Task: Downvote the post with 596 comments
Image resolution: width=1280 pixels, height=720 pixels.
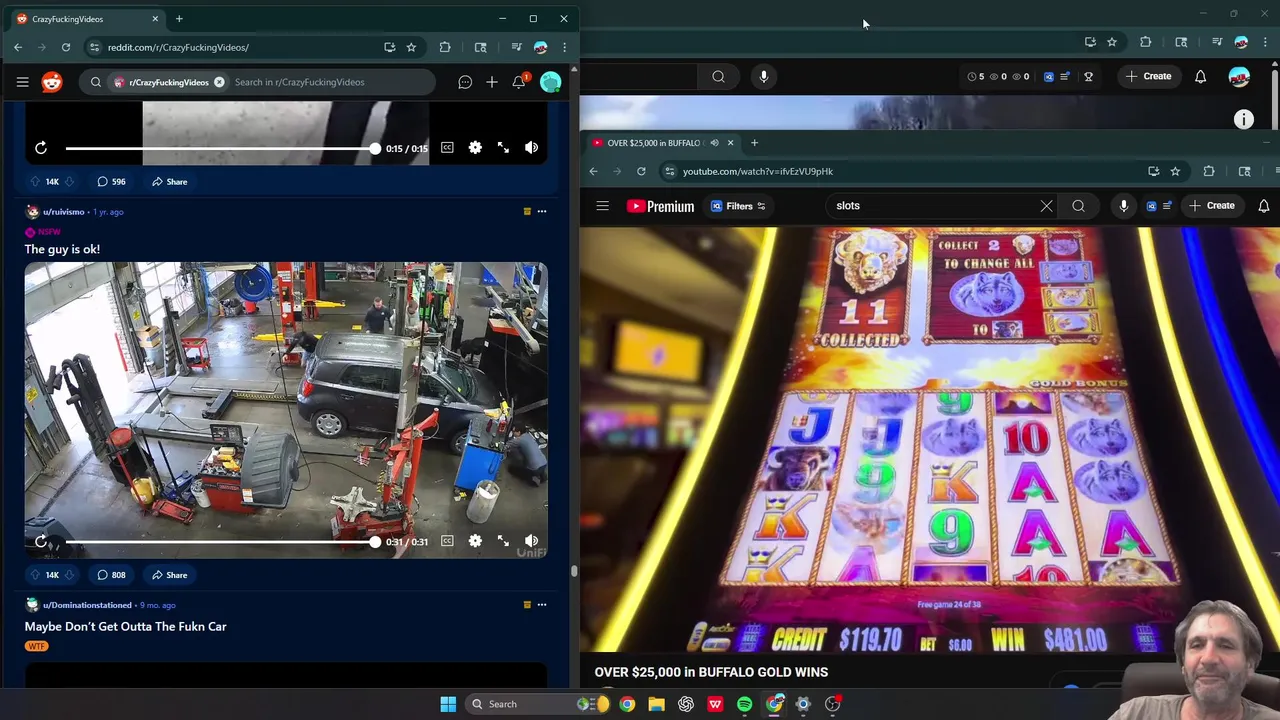Action: [x=69, y=182]
